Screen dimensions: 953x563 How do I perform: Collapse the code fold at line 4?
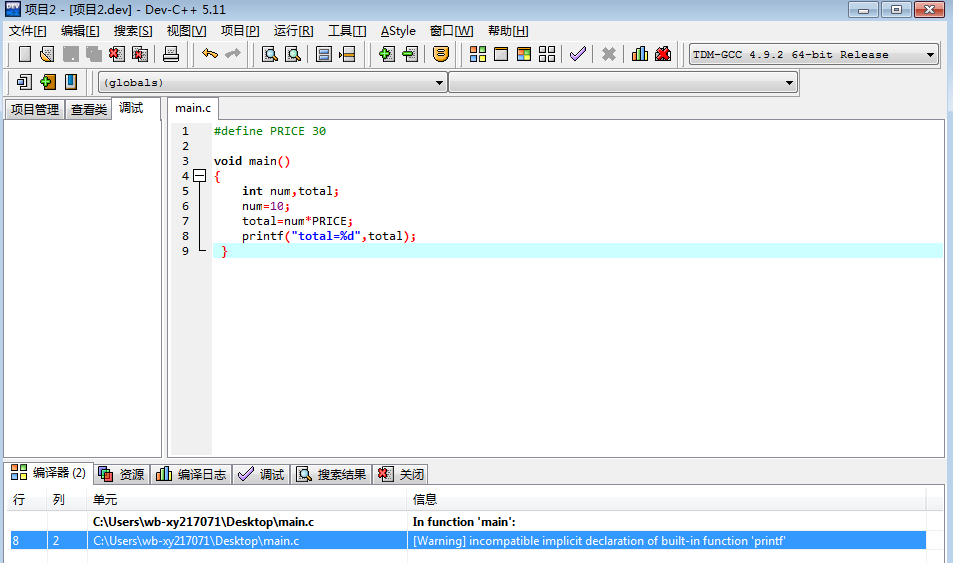(199, 176)
